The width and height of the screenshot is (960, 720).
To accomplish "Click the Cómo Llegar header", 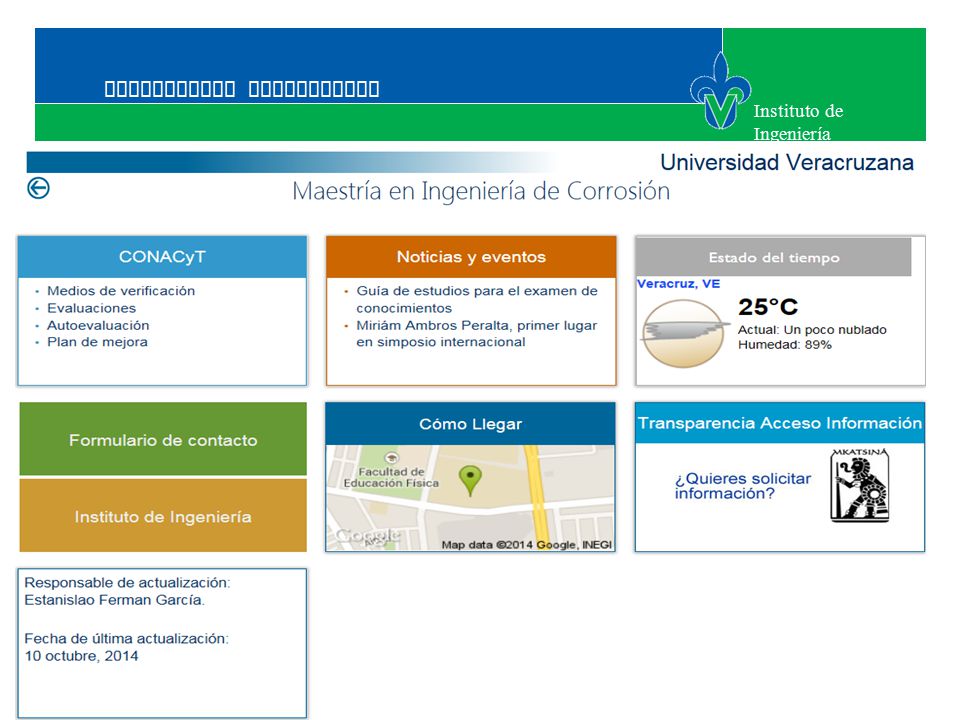I will click(x=470, y=424).
